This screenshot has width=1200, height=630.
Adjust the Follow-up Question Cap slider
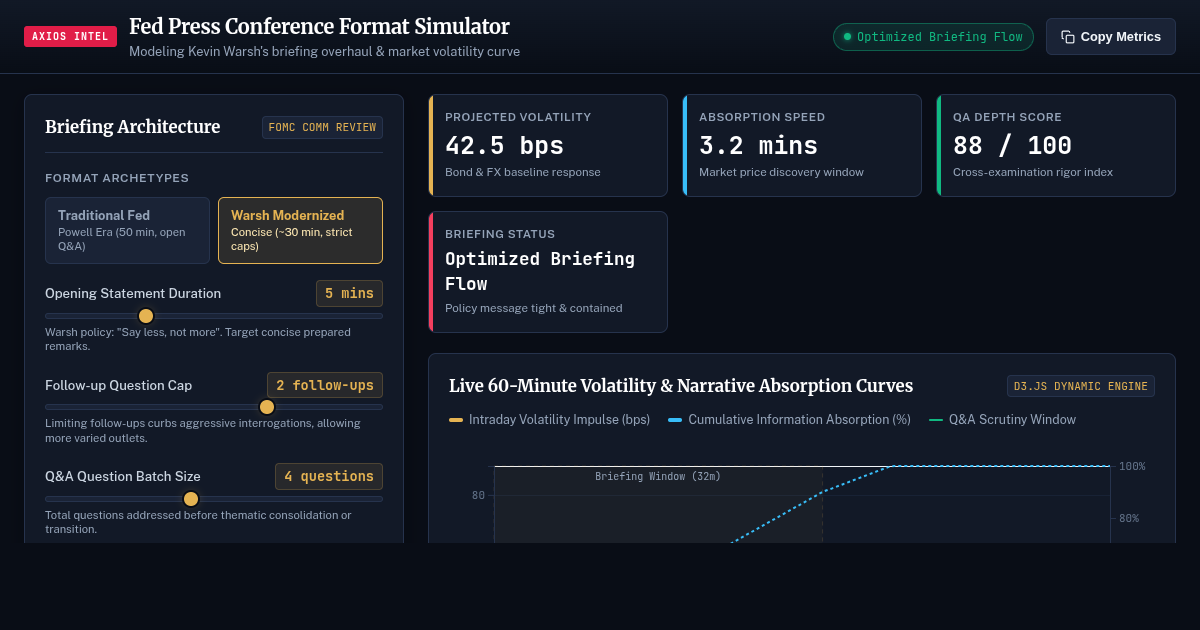coord(214,407)
